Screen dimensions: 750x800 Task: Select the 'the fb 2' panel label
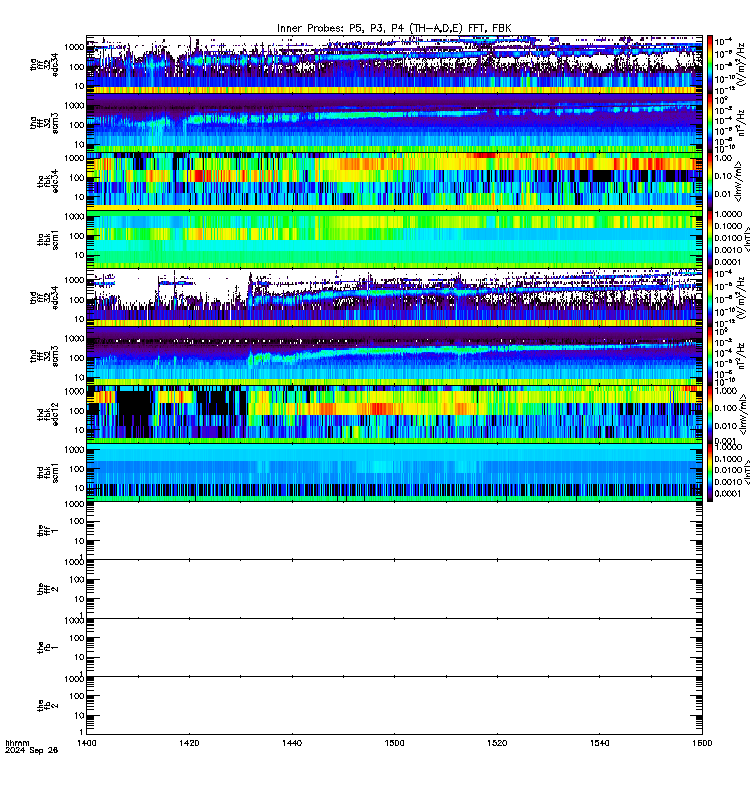point(48,706)
